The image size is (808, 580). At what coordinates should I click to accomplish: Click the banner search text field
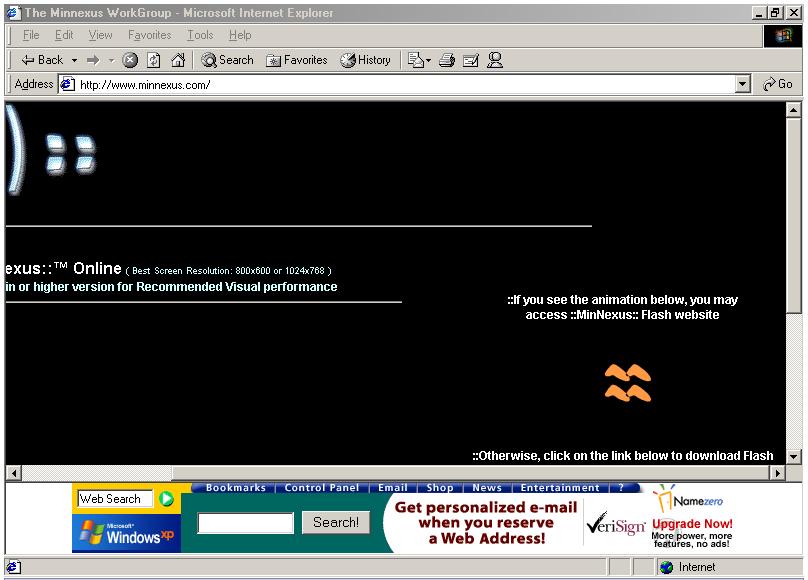pos(246,523)
